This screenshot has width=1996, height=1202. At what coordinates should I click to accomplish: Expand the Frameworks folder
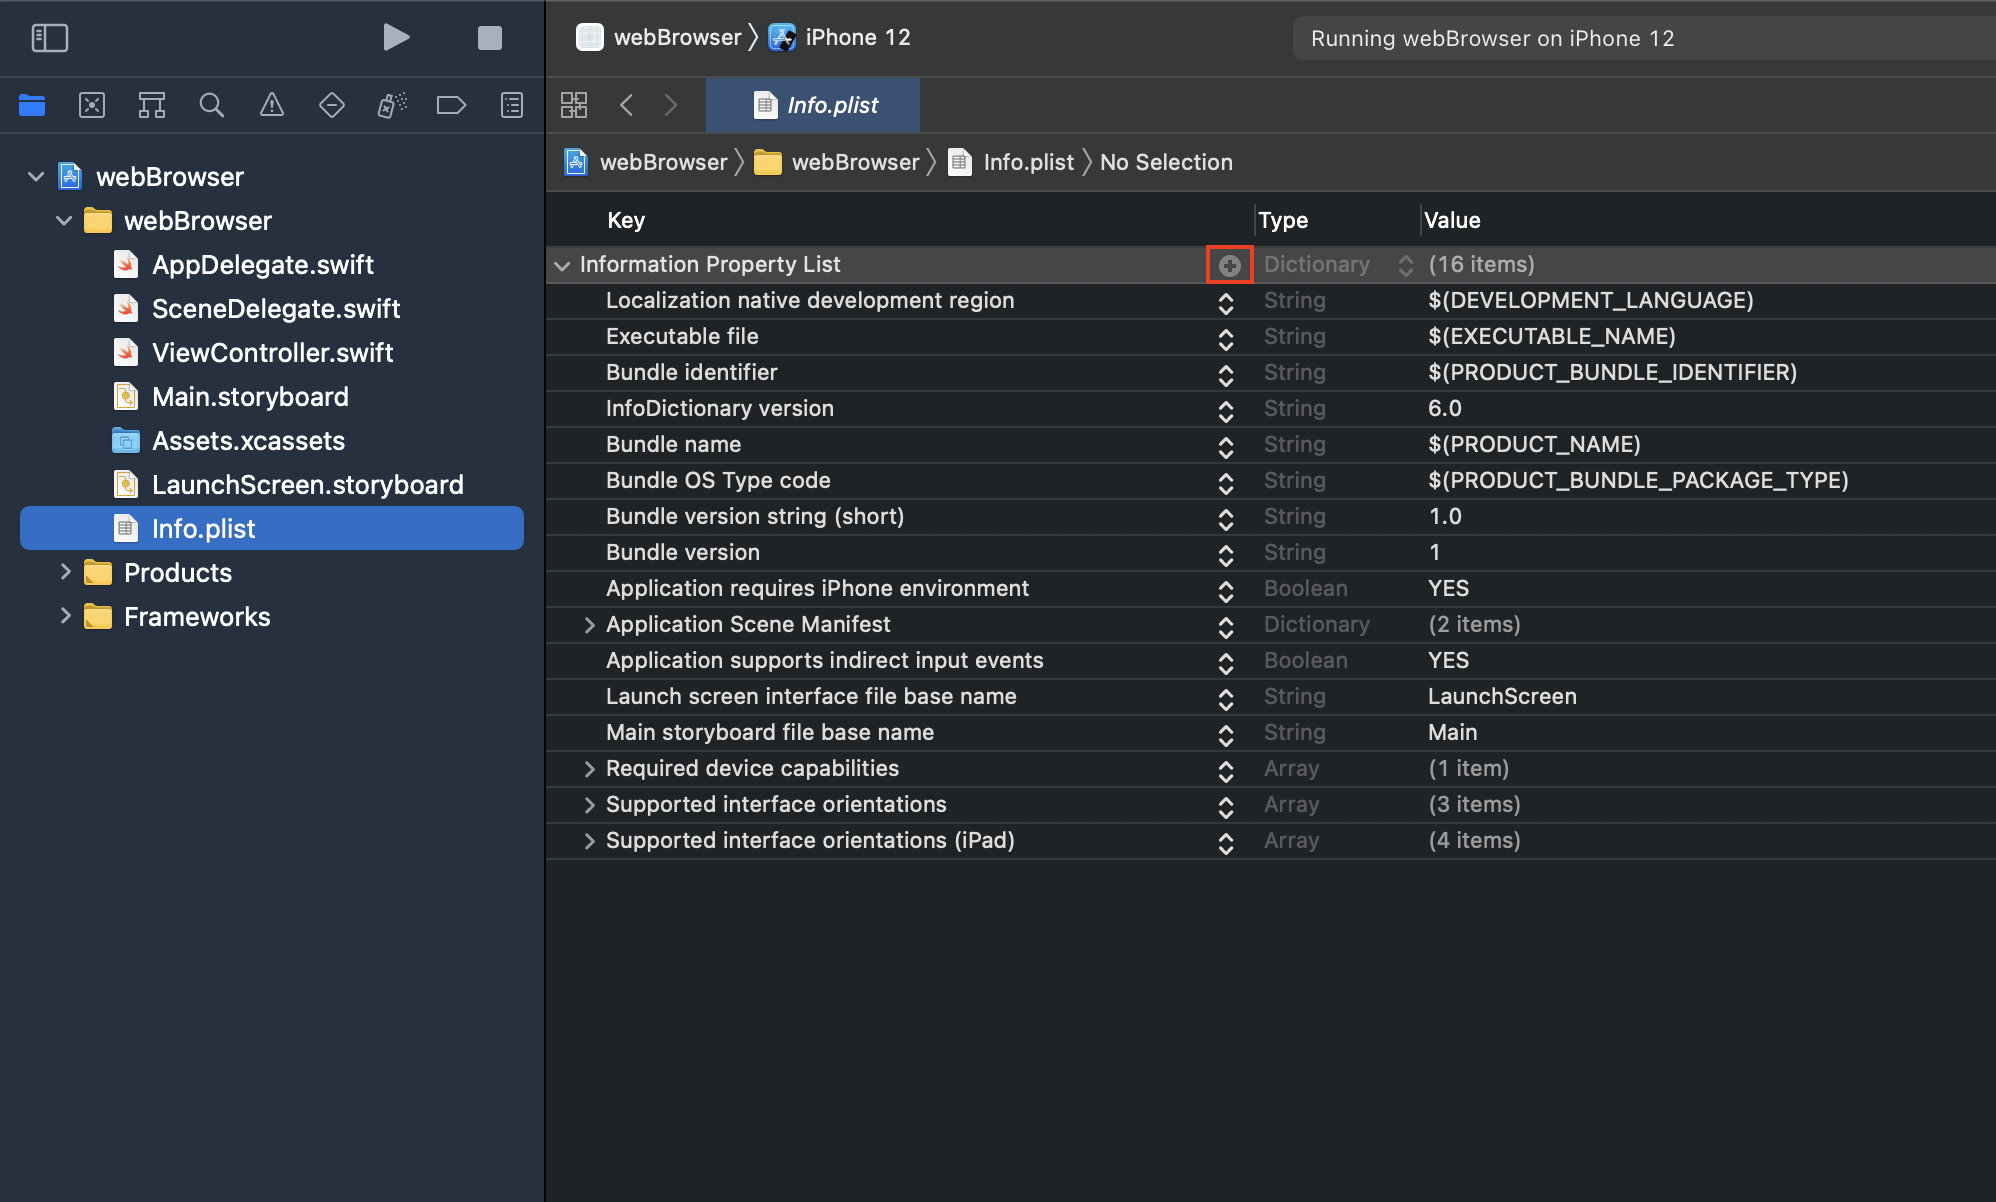pos(66,617)
